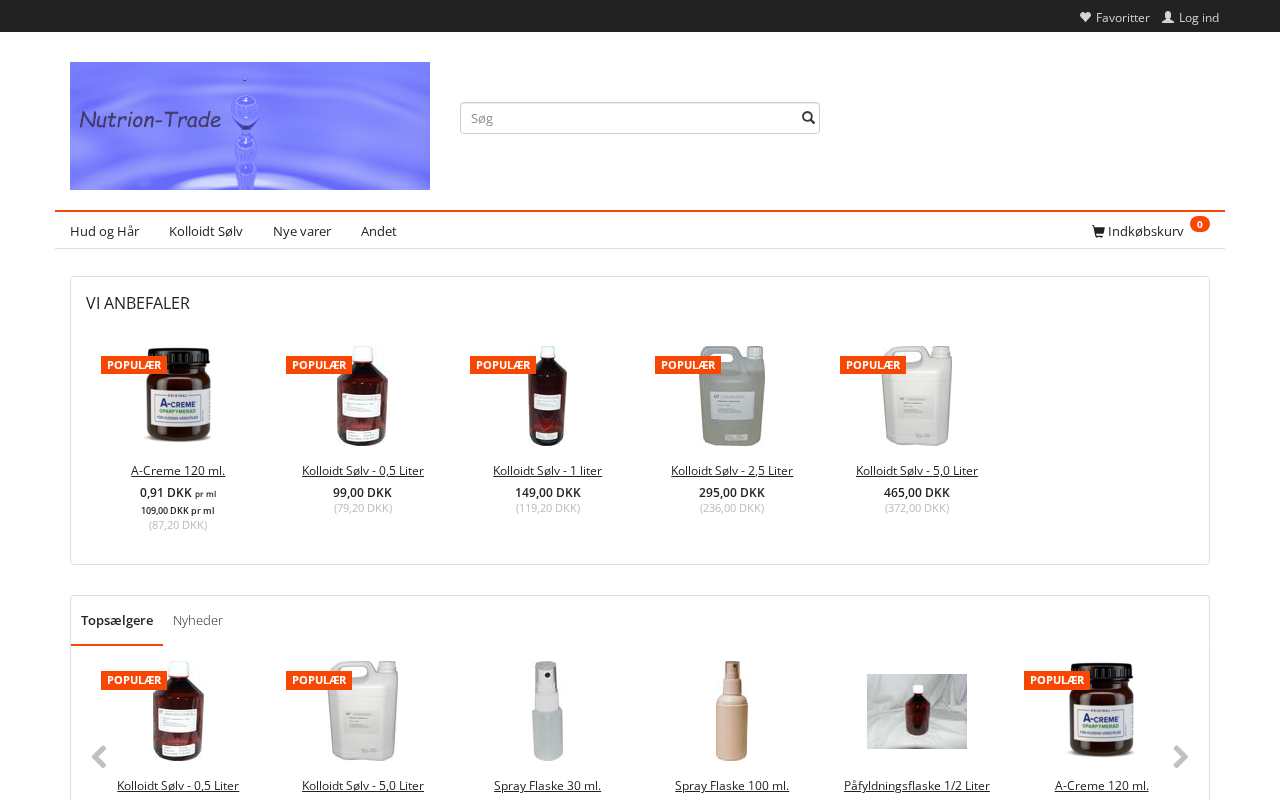Click recommended Kolloidt Sølv - 5,0 Liter link
The image size is (1280, 800).
[x=917, y=471]
